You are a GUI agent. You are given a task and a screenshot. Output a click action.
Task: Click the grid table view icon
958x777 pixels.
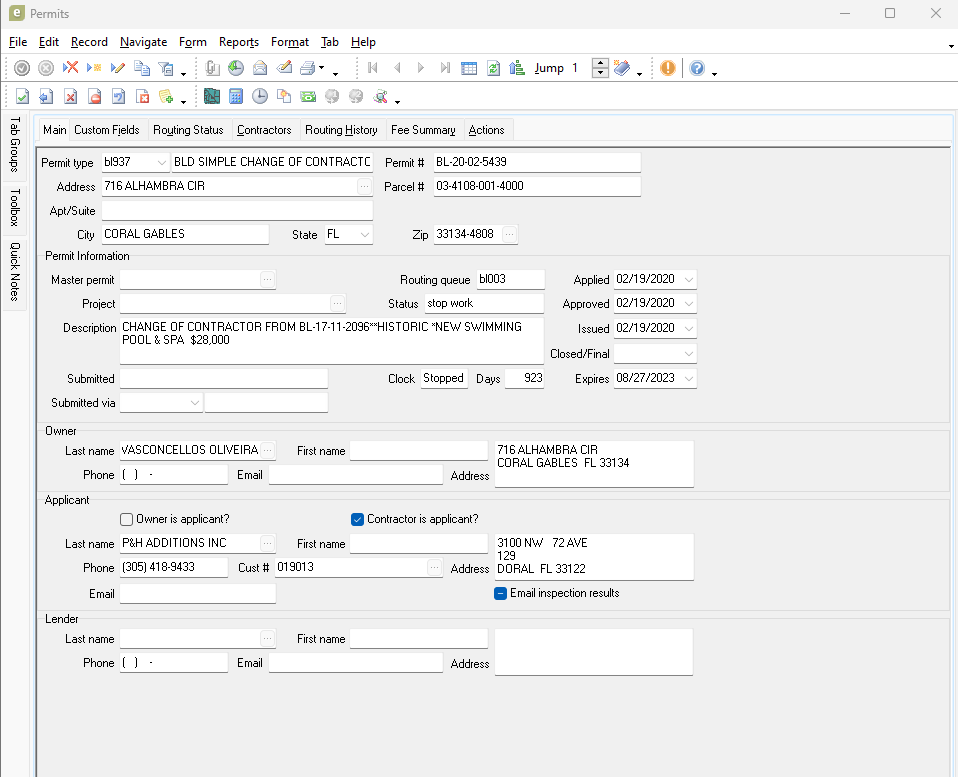point(469,68)
